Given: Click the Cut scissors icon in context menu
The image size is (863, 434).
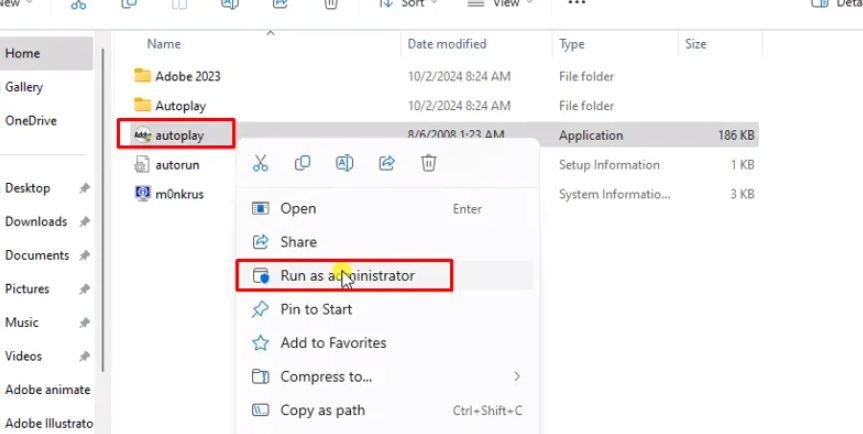Looking at the screenshot, I should [261, 163].
